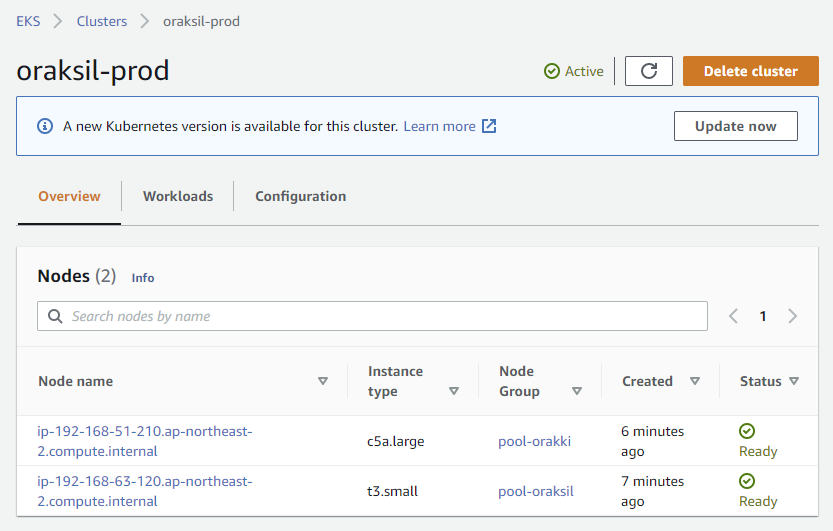The height and width of the screenshot is (531, 833).
Task: Click the search magnifier icon in nodes search
Action: 55,316
